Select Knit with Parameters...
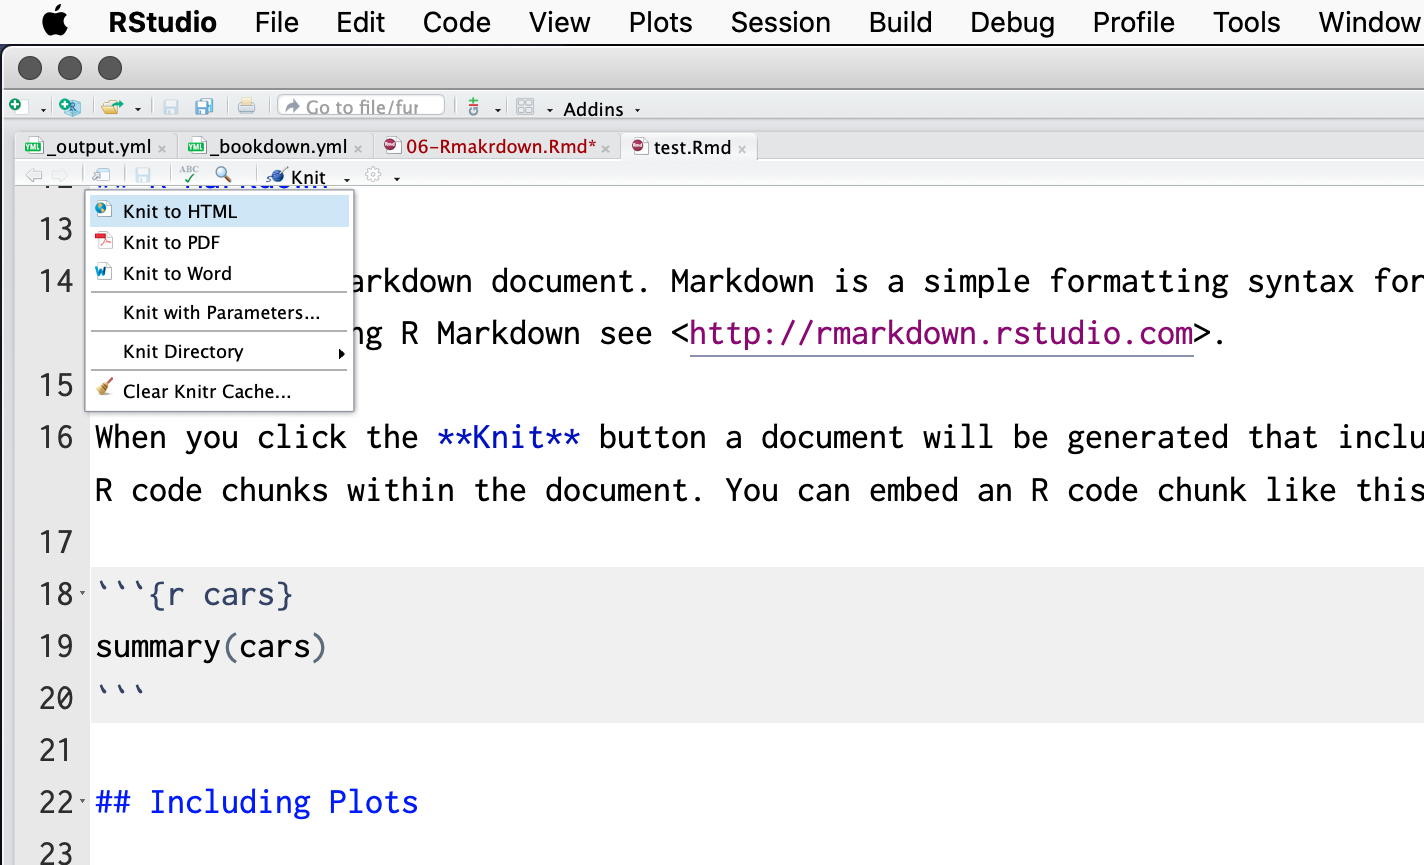 click(220, 312)
